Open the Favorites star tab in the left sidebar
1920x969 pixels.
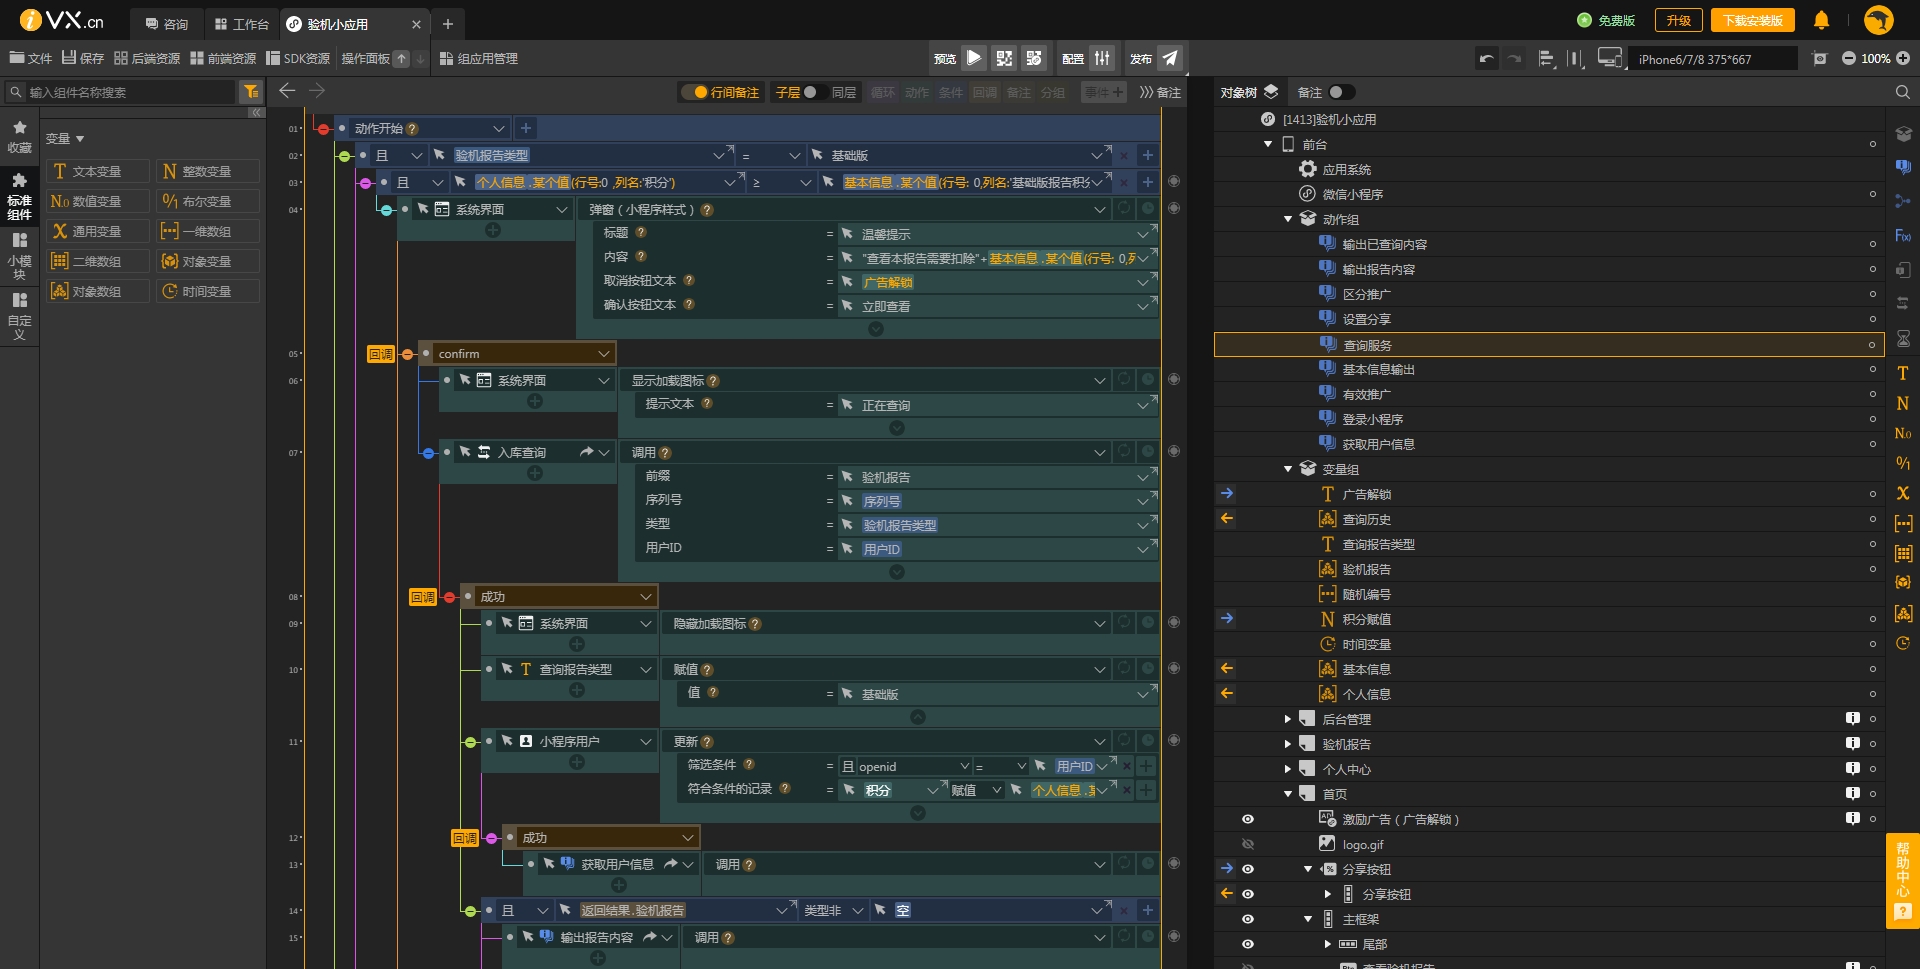19,137
